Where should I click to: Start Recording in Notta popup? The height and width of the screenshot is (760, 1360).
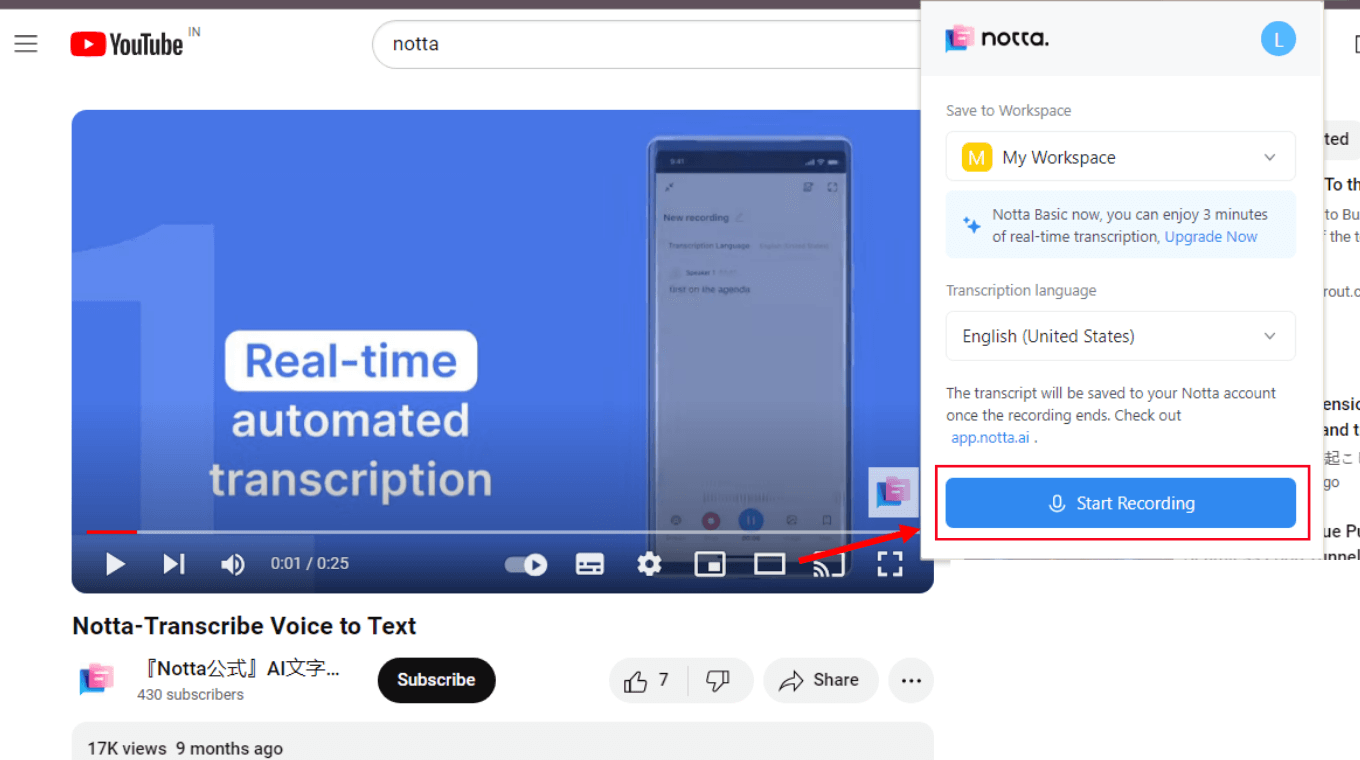pyautogui.click(x=1120, y=503)
